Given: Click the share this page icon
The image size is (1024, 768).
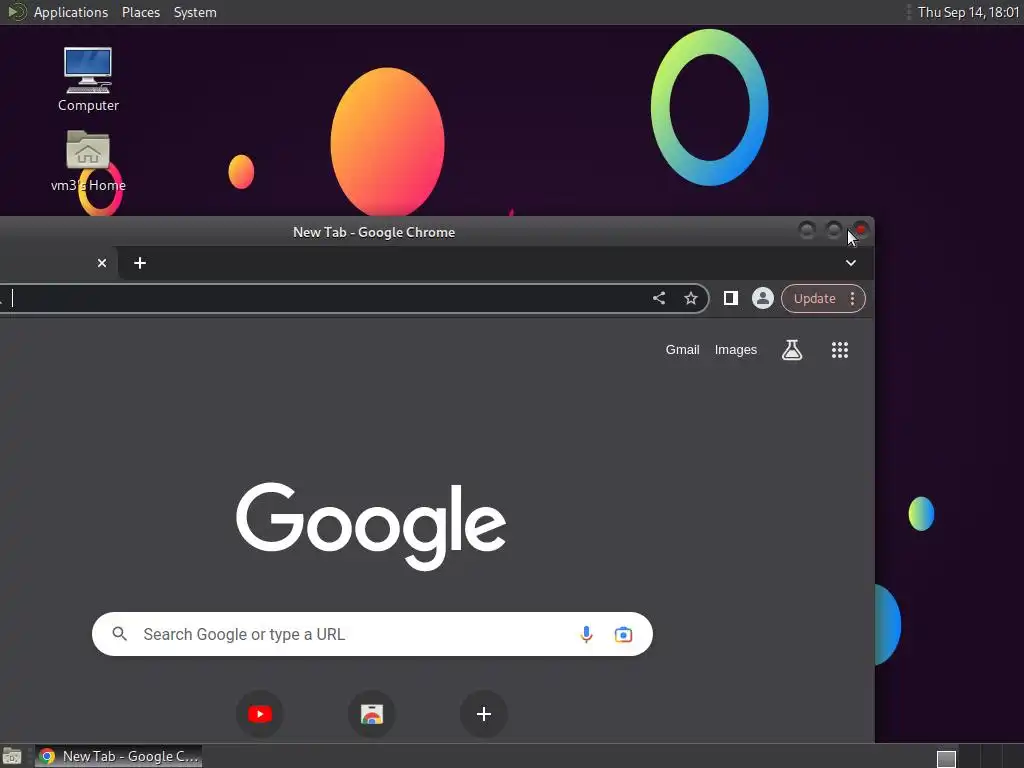Looking at the screenshot, I should (x=659, y=298).
